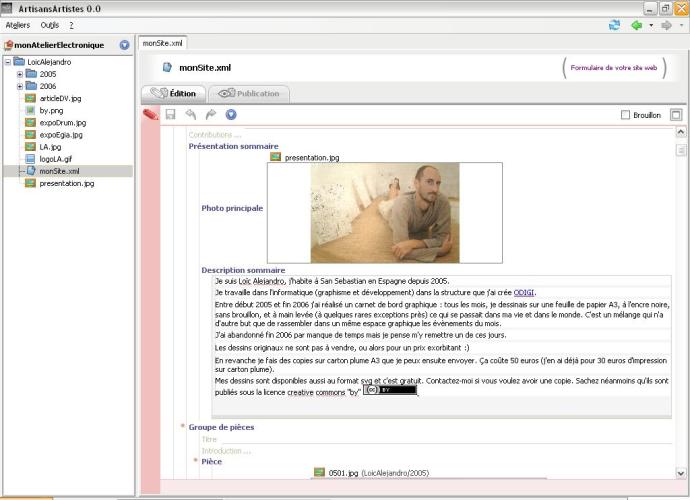The image size is (690, 500).
Task: Click the presentation.jpg image icon above photo
Action: (275, 157)
